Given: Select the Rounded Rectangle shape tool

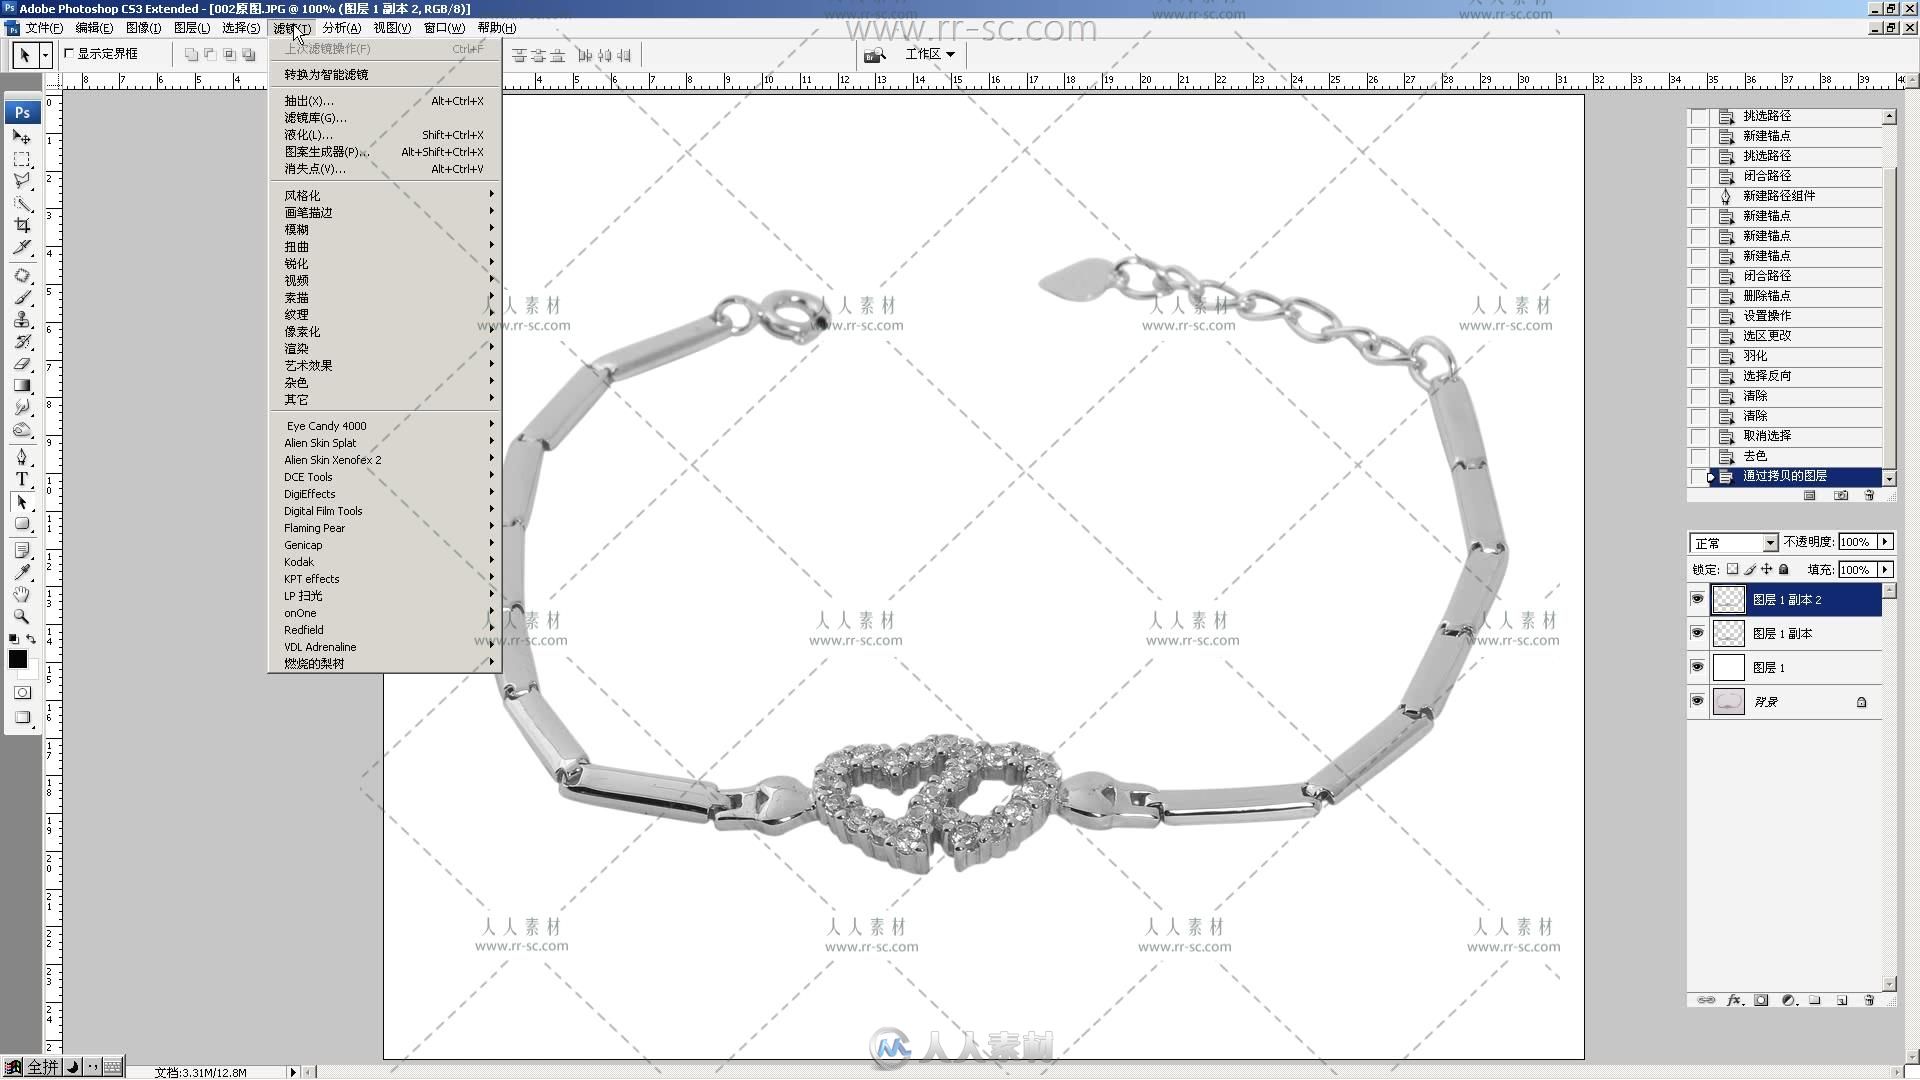Looking at the screenshot, I should click(22, 523).
